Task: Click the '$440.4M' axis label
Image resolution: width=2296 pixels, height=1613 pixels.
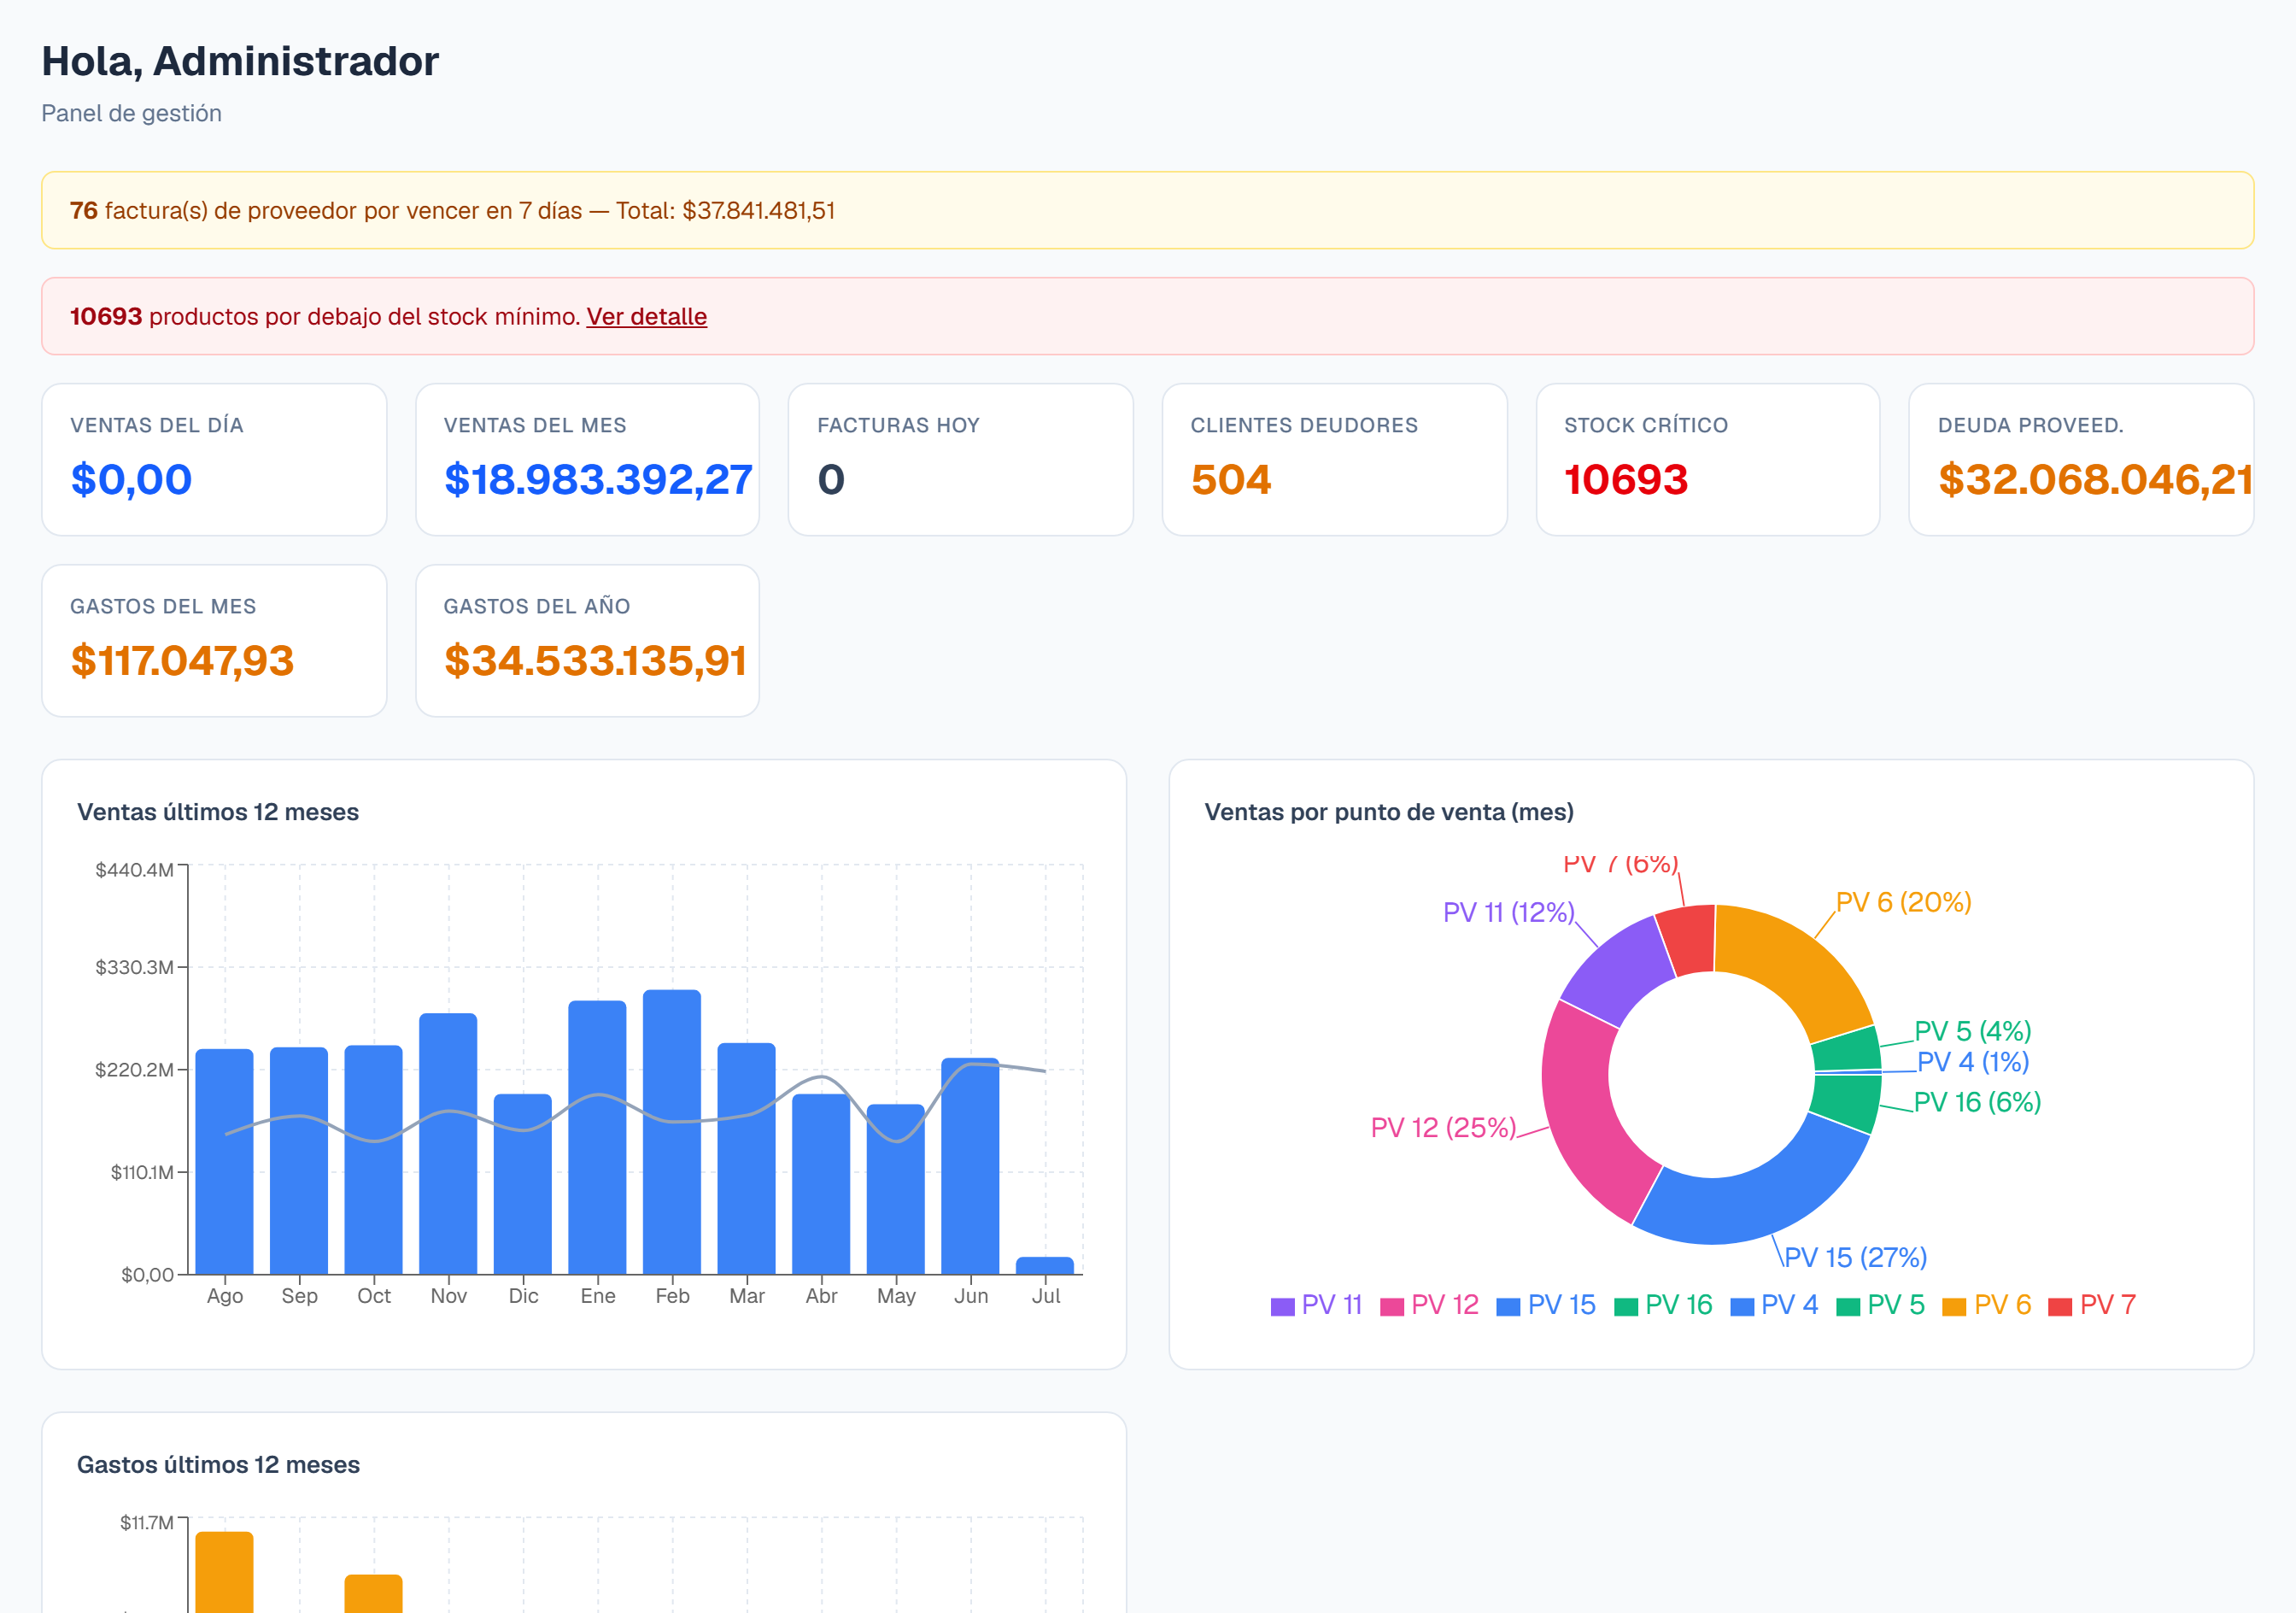Action: 134,870
